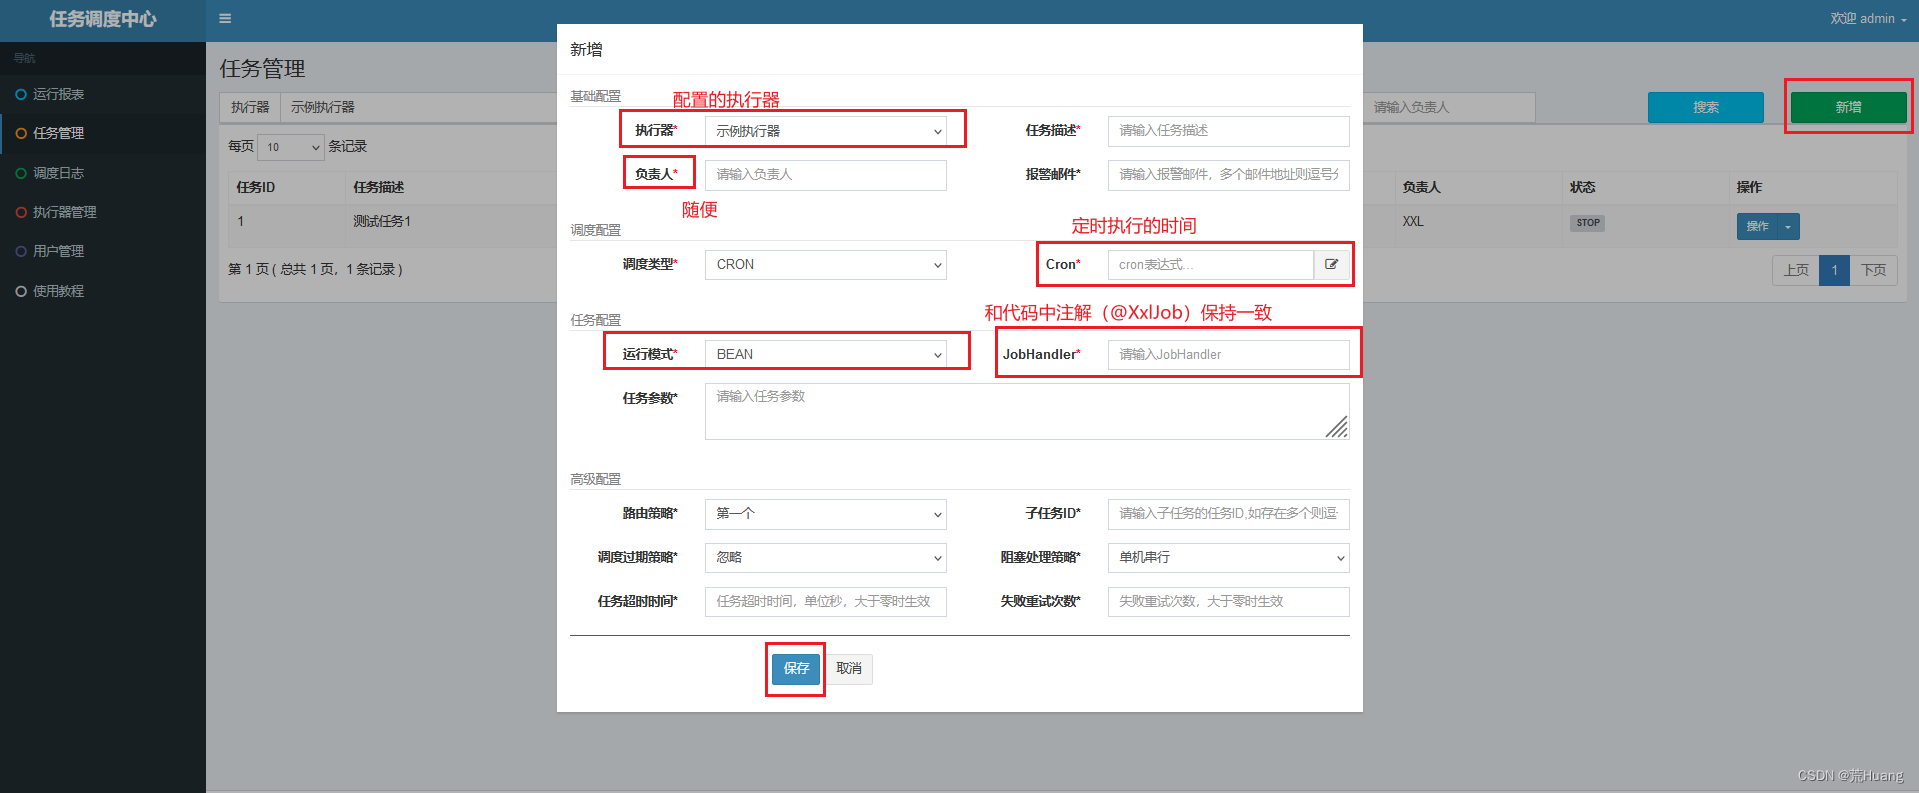Click the 任务ID column header
Screen dimensions: 1919x793
click(x=256, y=187)
